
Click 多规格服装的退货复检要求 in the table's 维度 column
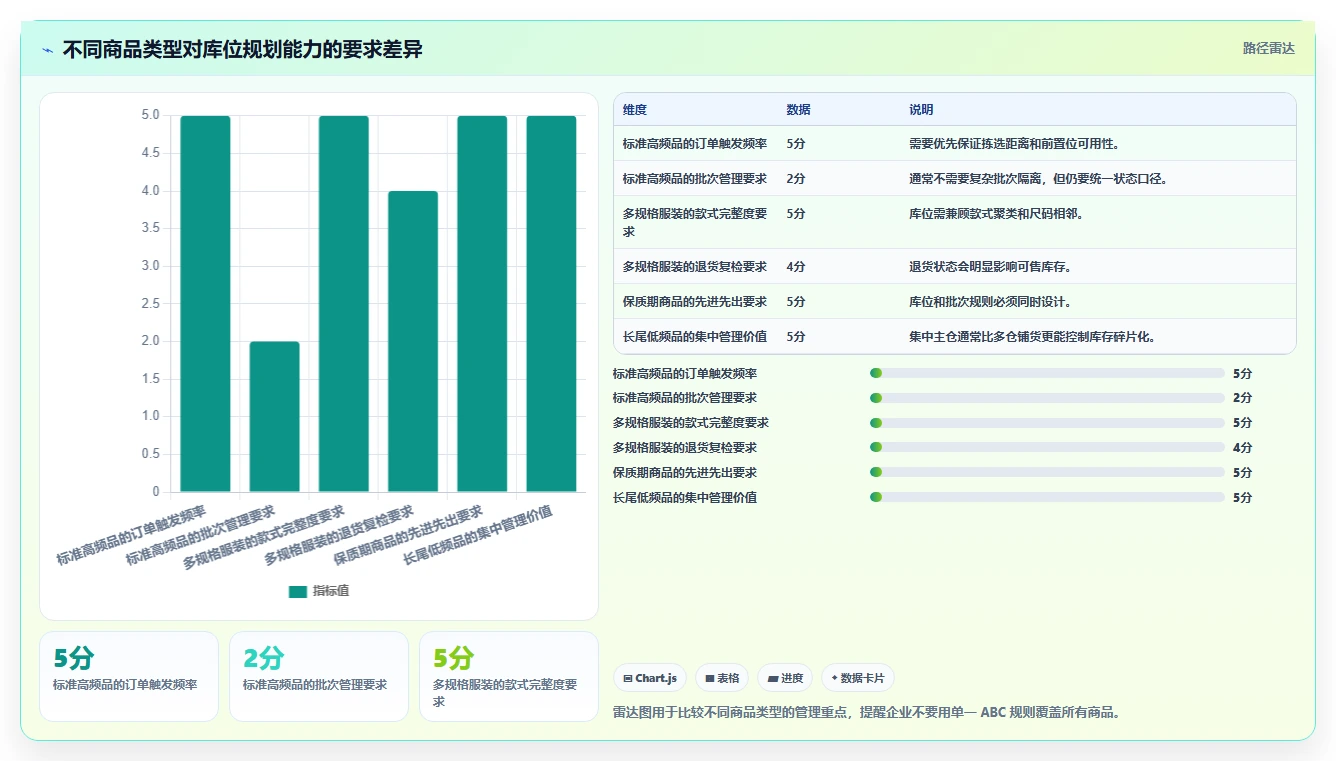(695, 267)
